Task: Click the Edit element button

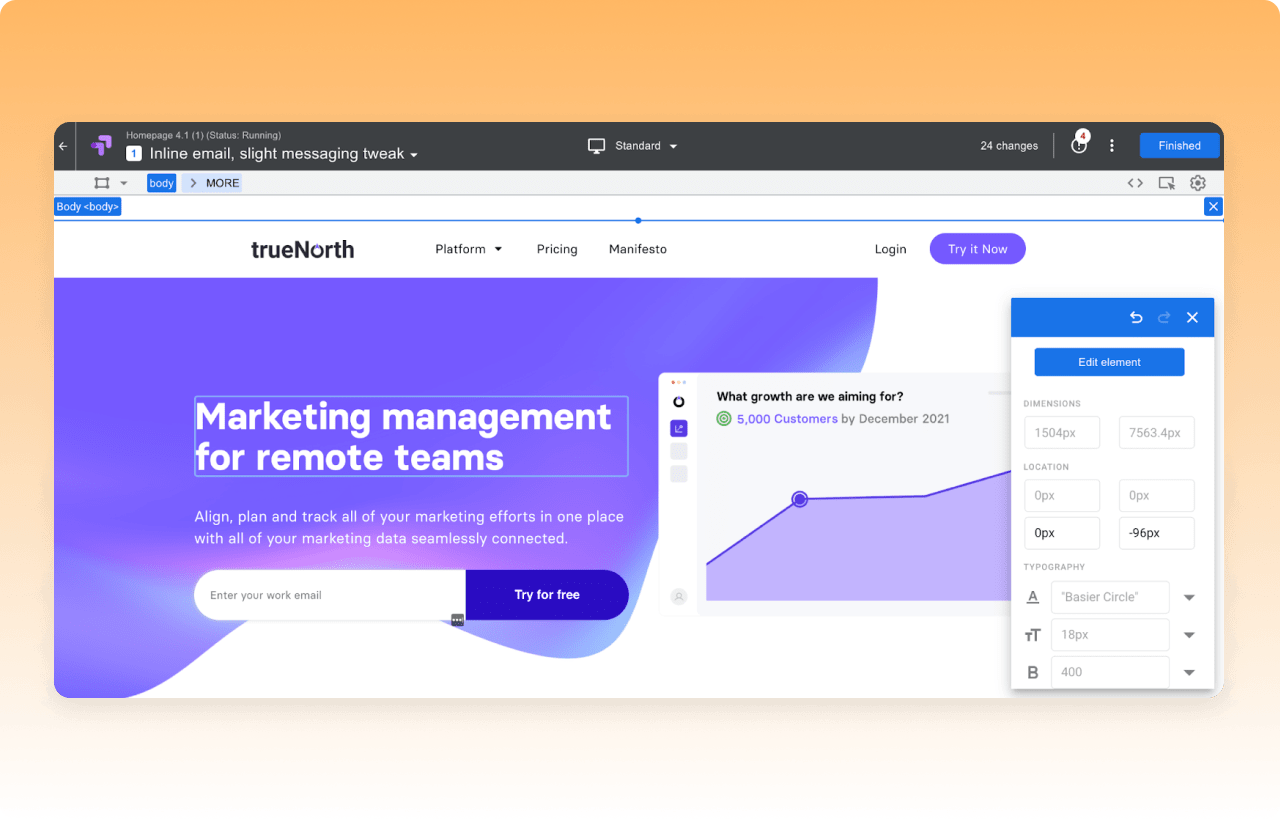Action: [1109, 362]
